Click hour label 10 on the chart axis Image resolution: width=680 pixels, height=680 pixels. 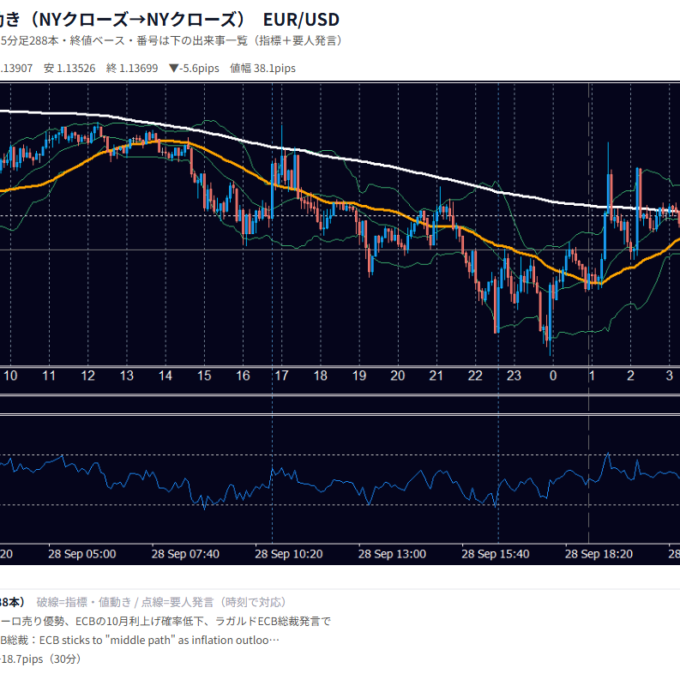pos(10,376)
